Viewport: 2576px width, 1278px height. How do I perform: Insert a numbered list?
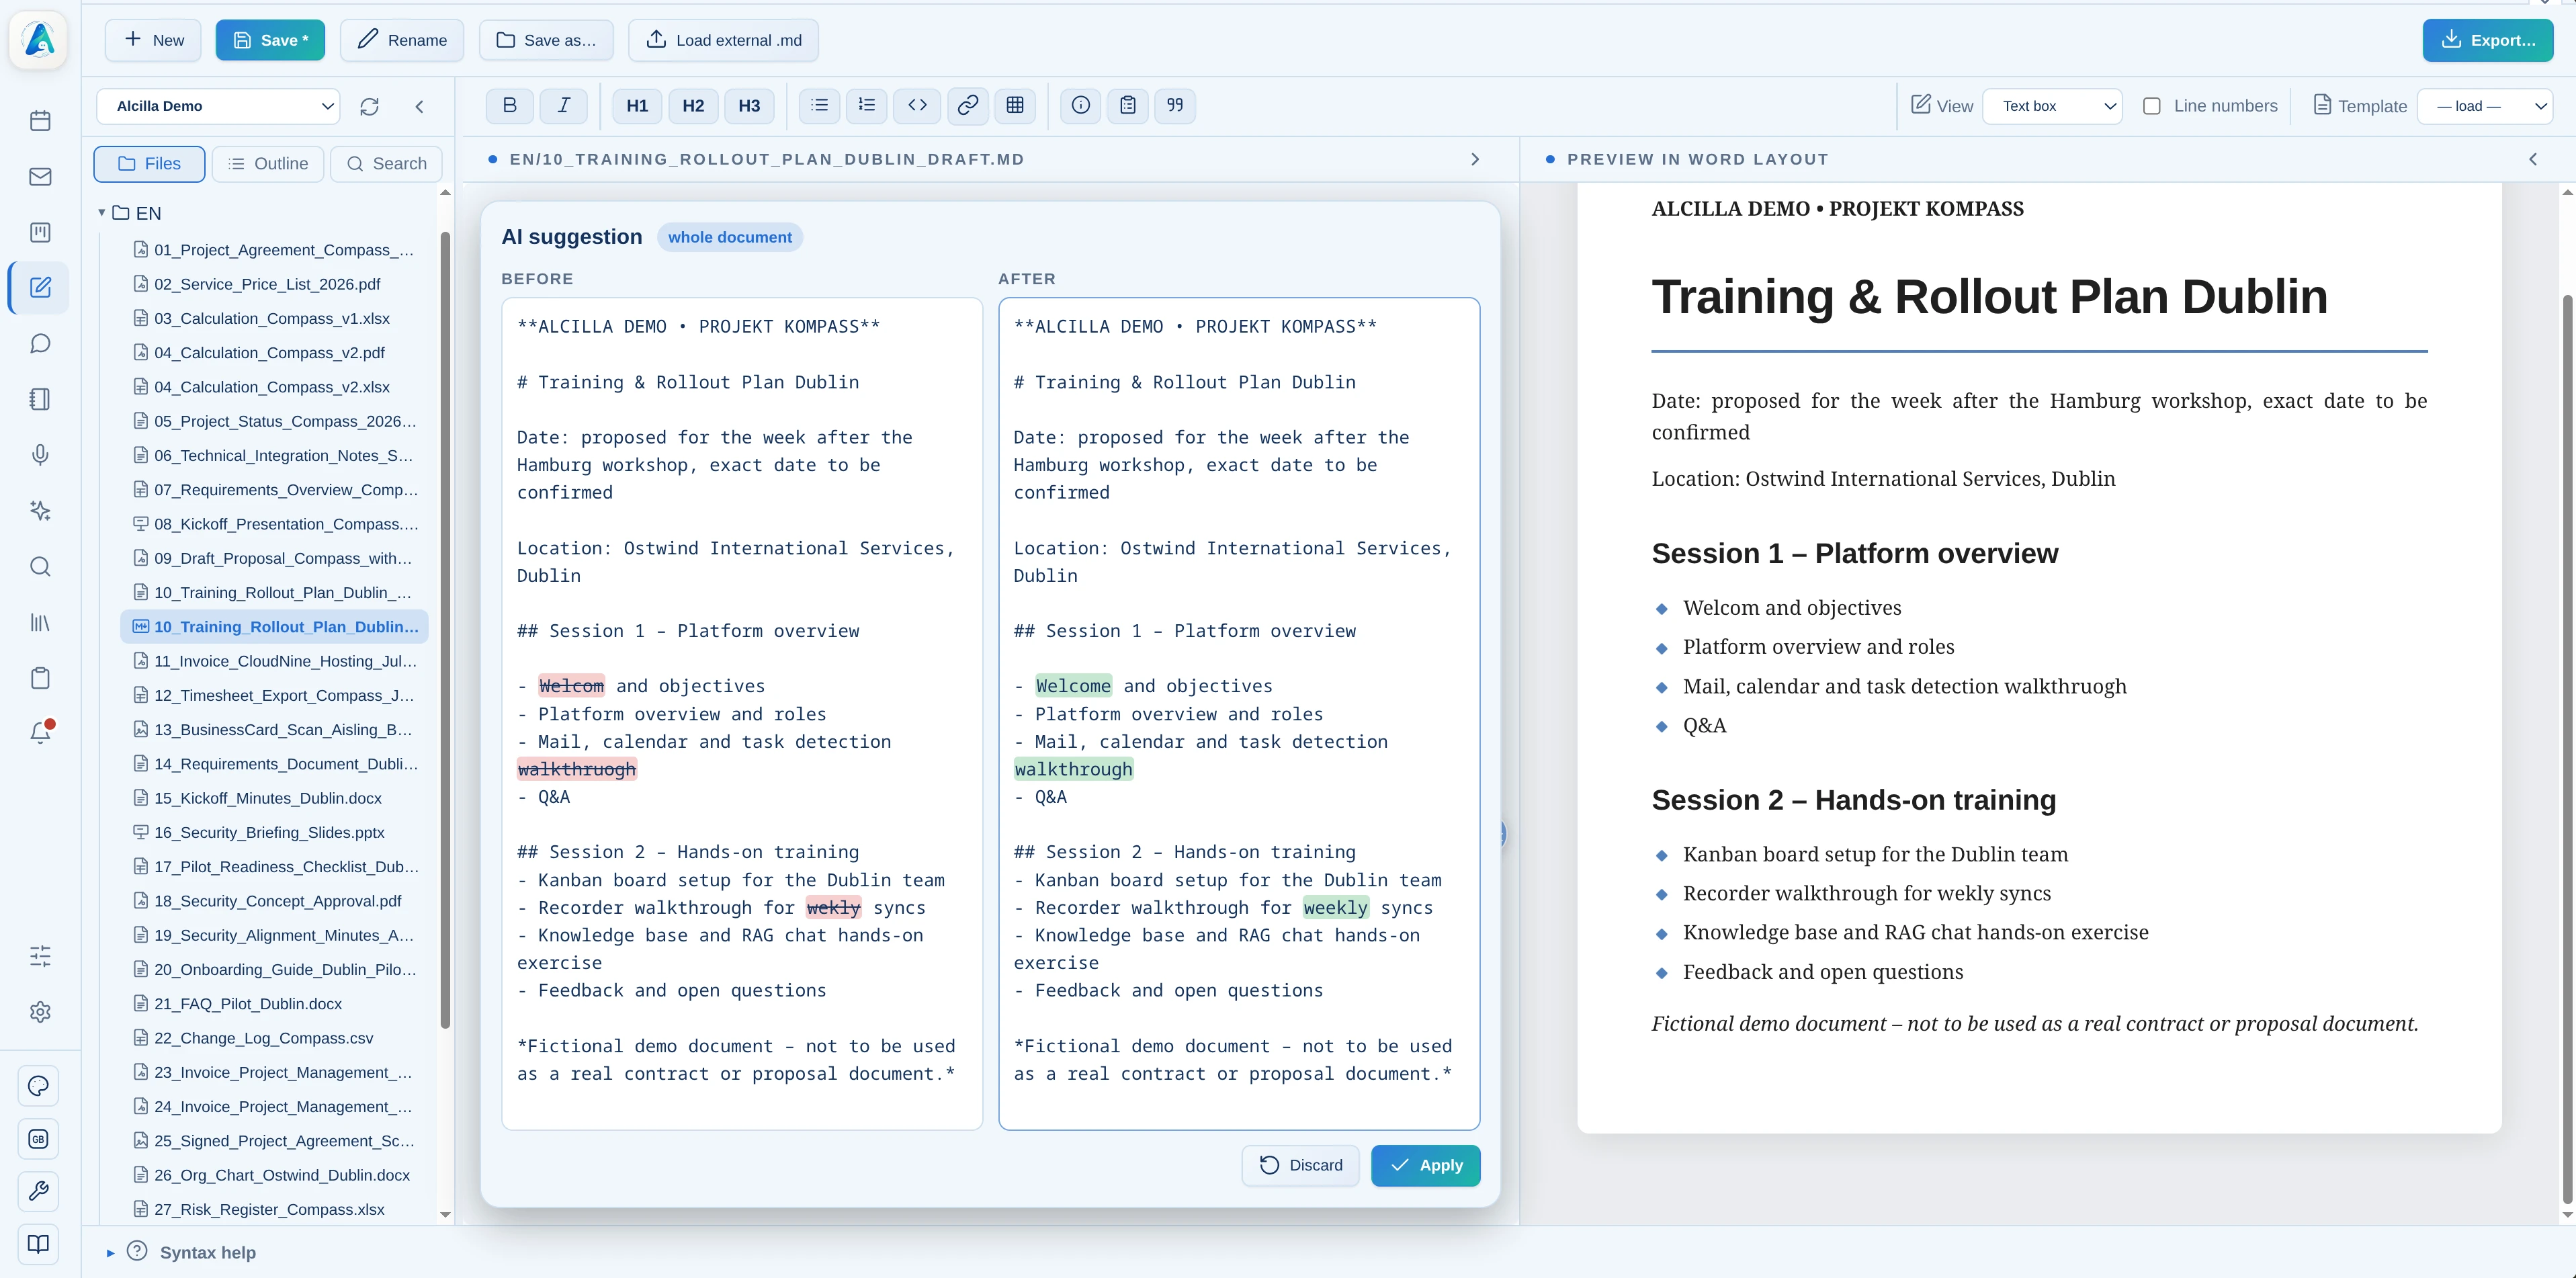867,105
